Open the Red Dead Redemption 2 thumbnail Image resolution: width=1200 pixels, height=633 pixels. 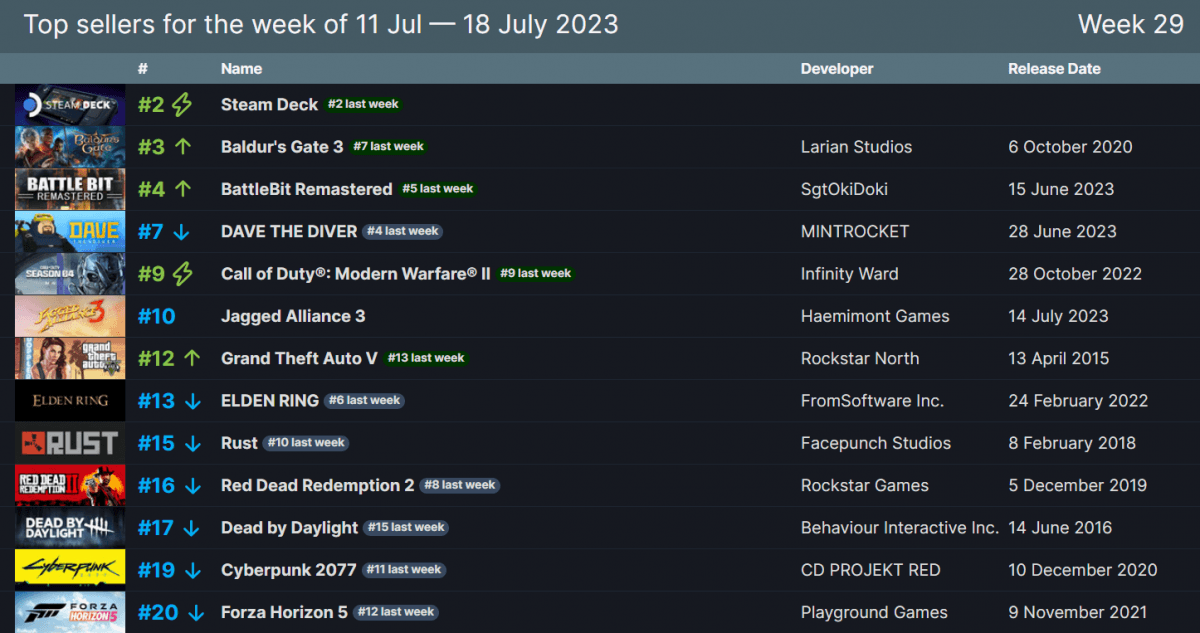tap(70, 485)
